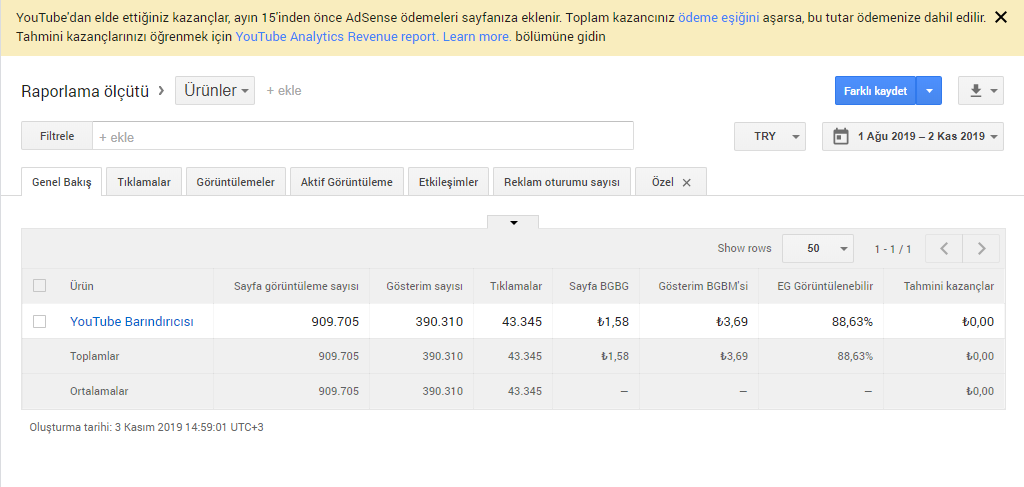Viewport: 1024px width, 487px height.
Task: Click the Farklı kaydet button
Action: (875, 91)
